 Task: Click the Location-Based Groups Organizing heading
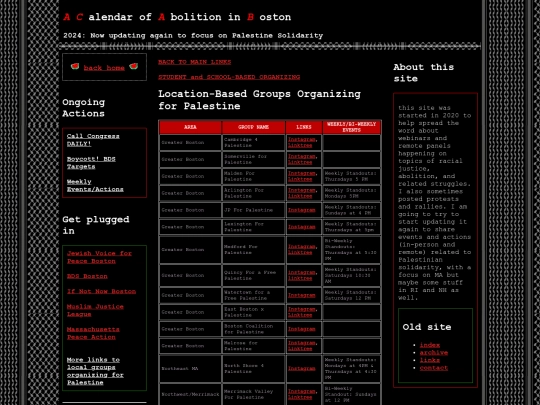tap(259, 100)
